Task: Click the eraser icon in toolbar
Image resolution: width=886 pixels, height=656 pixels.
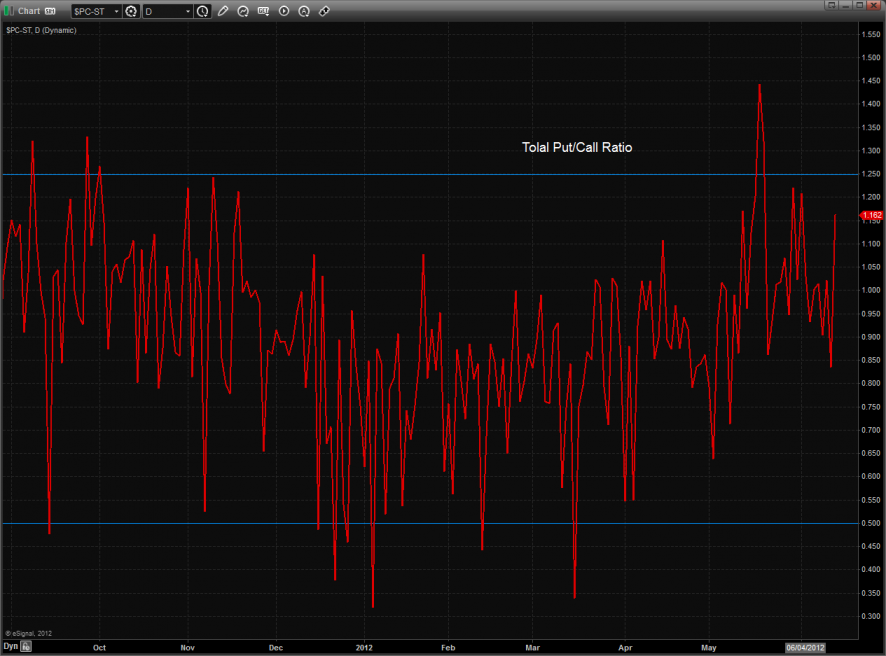Action: point(324,11)
